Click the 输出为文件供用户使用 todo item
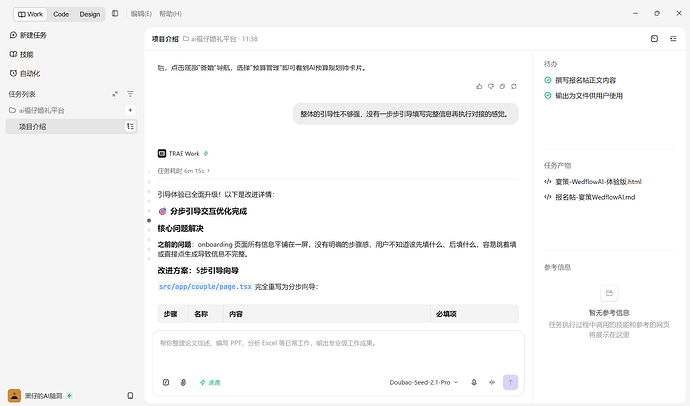Image resolution: width=690 pixels, height=406 pixels. 584,95
